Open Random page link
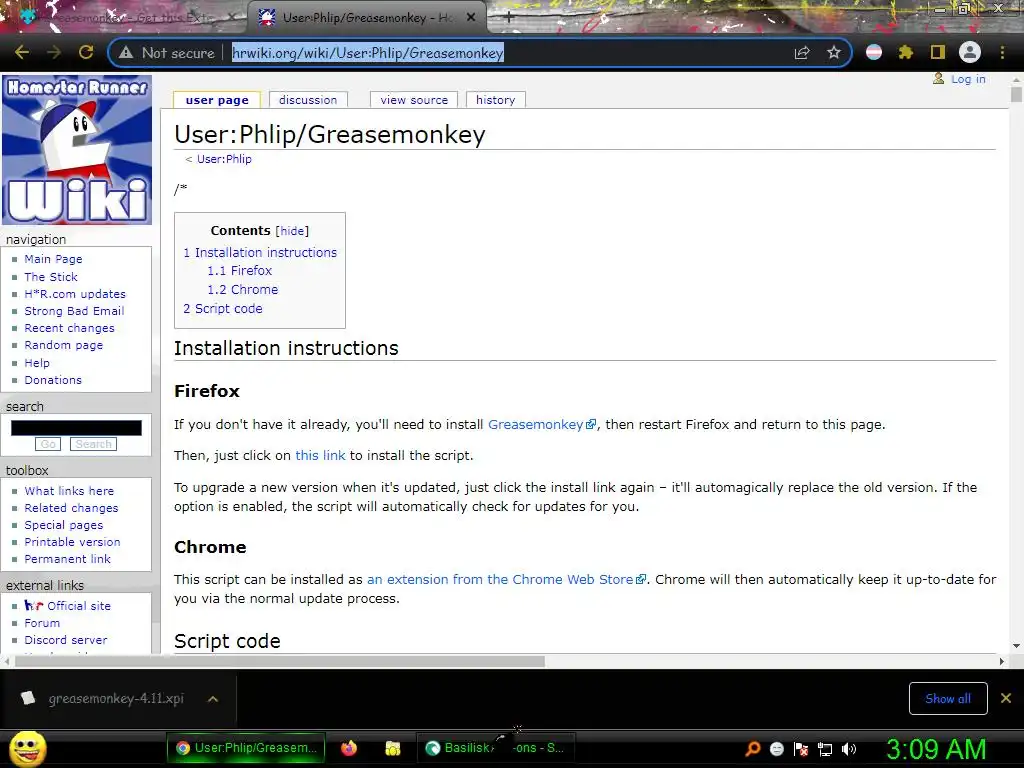The image size is (1024, 768). tap(63, 345)
